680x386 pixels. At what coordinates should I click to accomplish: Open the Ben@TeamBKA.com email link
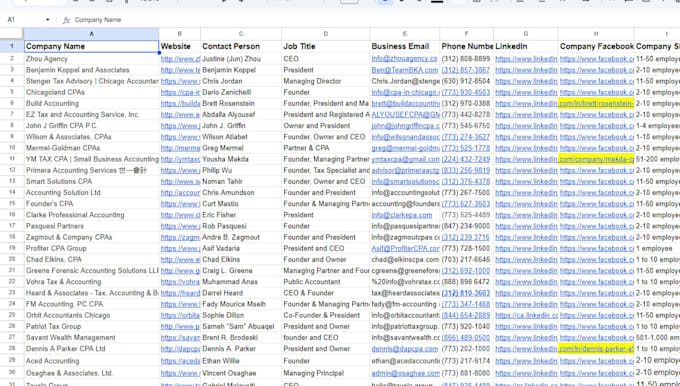click(405, 70)
